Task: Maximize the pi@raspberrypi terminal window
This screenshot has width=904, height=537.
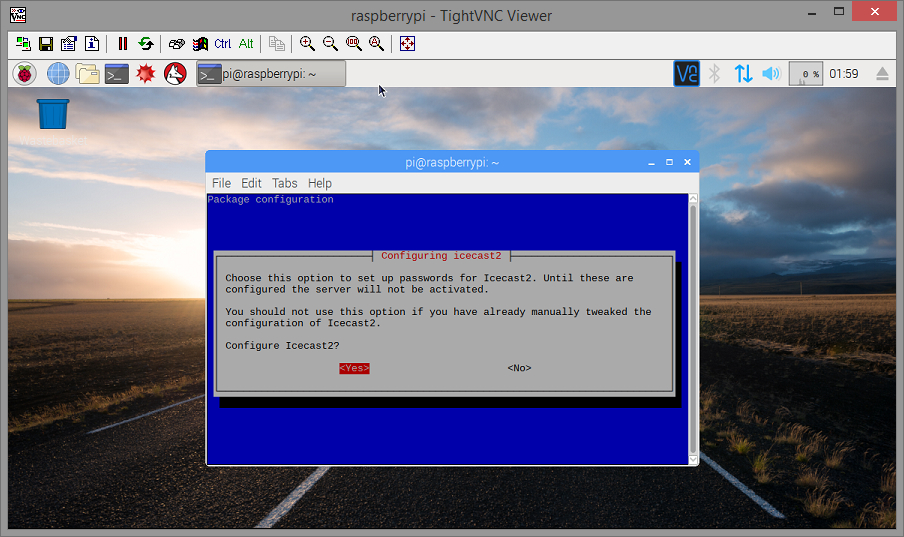Action: coord(669,163)
